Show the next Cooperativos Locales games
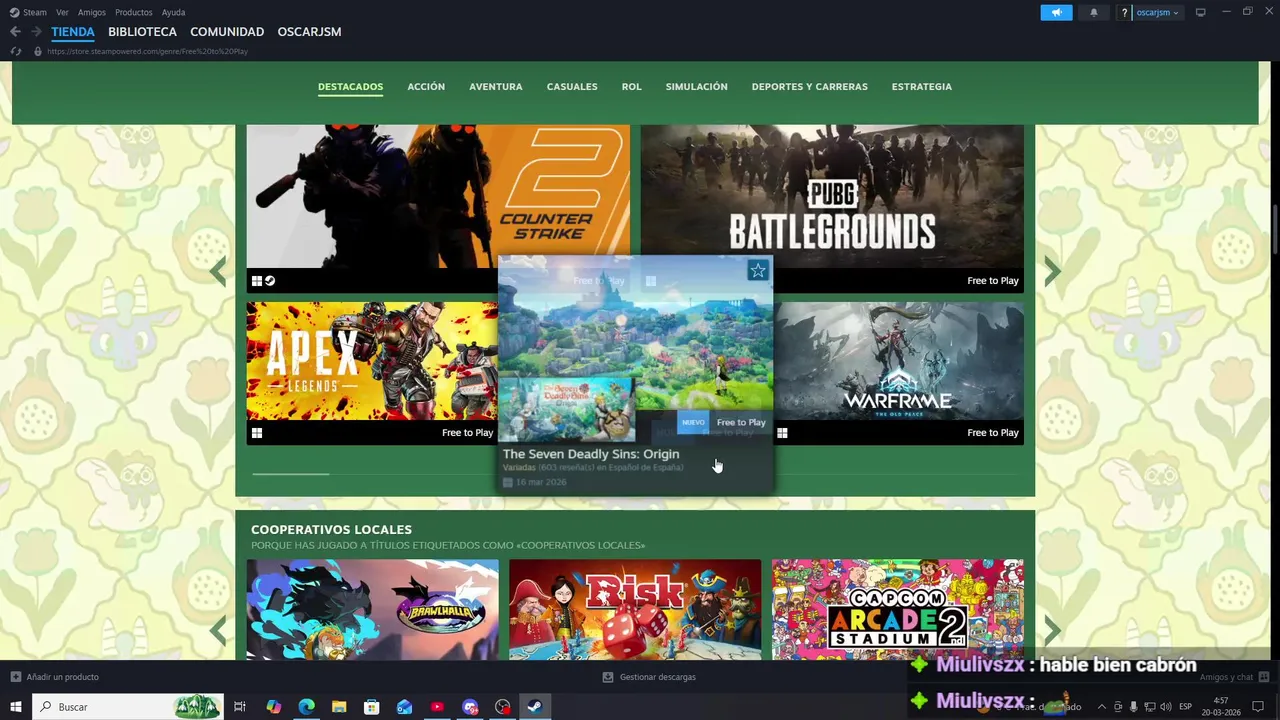This screenshot has width=1280, height=720. [x=1052, y=630]
